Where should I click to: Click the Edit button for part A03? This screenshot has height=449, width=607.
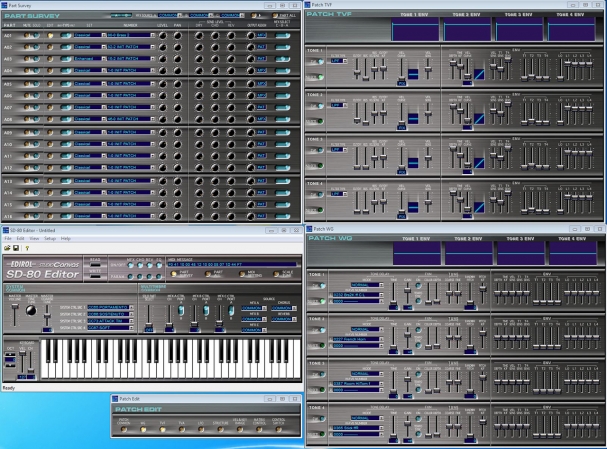[x=50, y=59]
